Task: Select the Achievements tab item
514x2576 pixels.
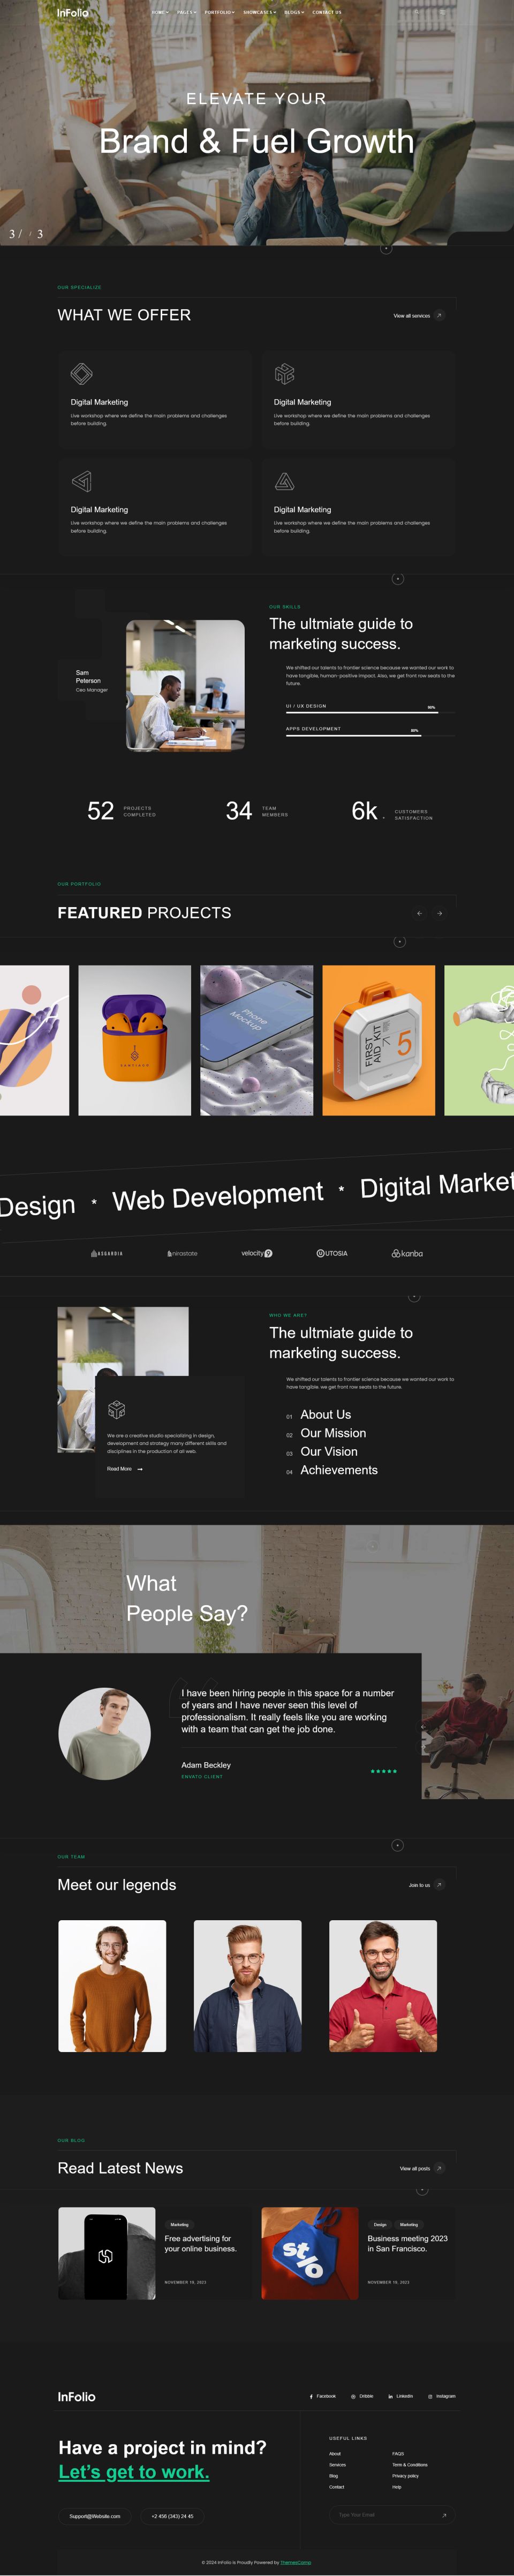Action: pyautogui.click(x=339, y=1470)
